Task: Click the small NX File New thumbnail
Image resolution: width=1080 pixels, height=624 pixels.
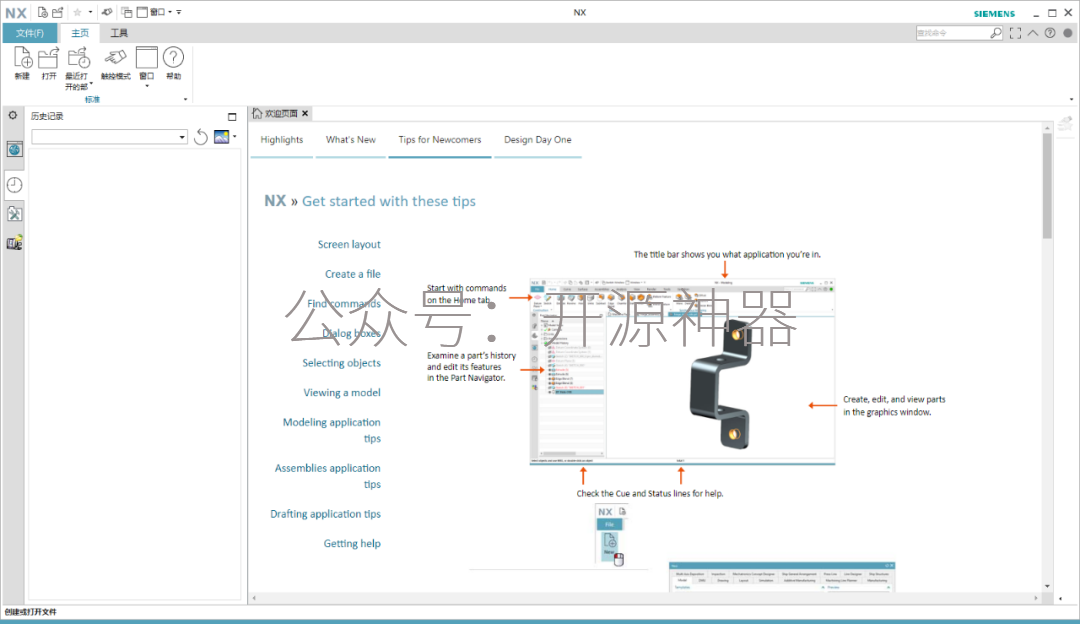Action: (612, 536)
